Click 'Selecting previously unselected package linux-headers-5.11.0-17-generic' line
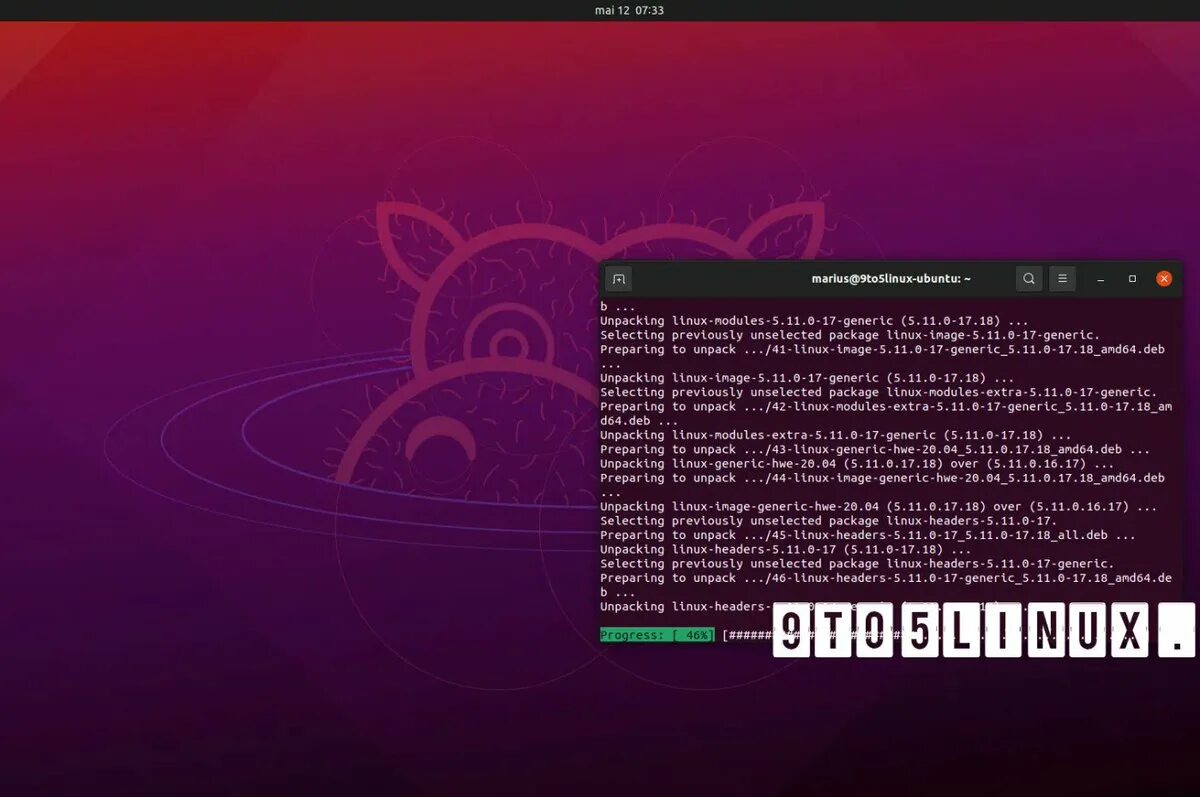This screenshot has width=1200, height=797. point(857,564)
